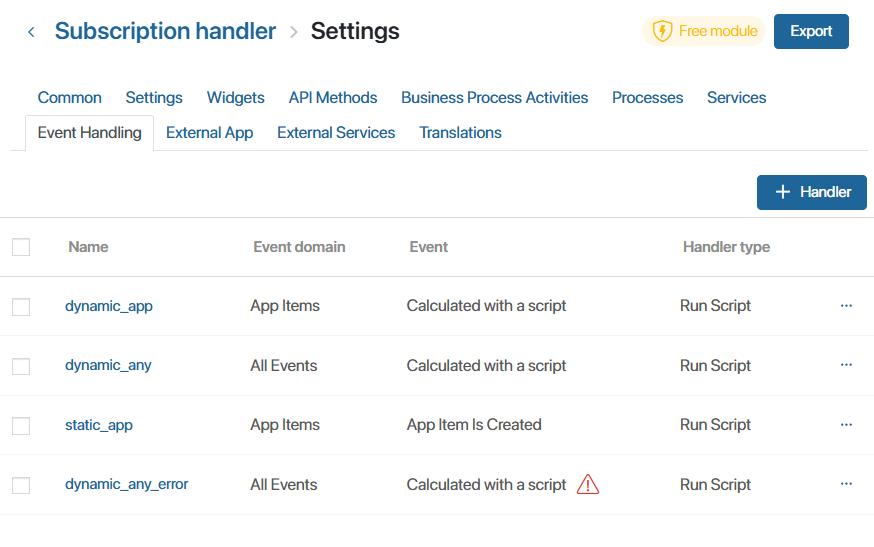The height and width of the screenshot is (547, 874).
Task: Open the Business Process Activities tab
Action: (494, 98)
